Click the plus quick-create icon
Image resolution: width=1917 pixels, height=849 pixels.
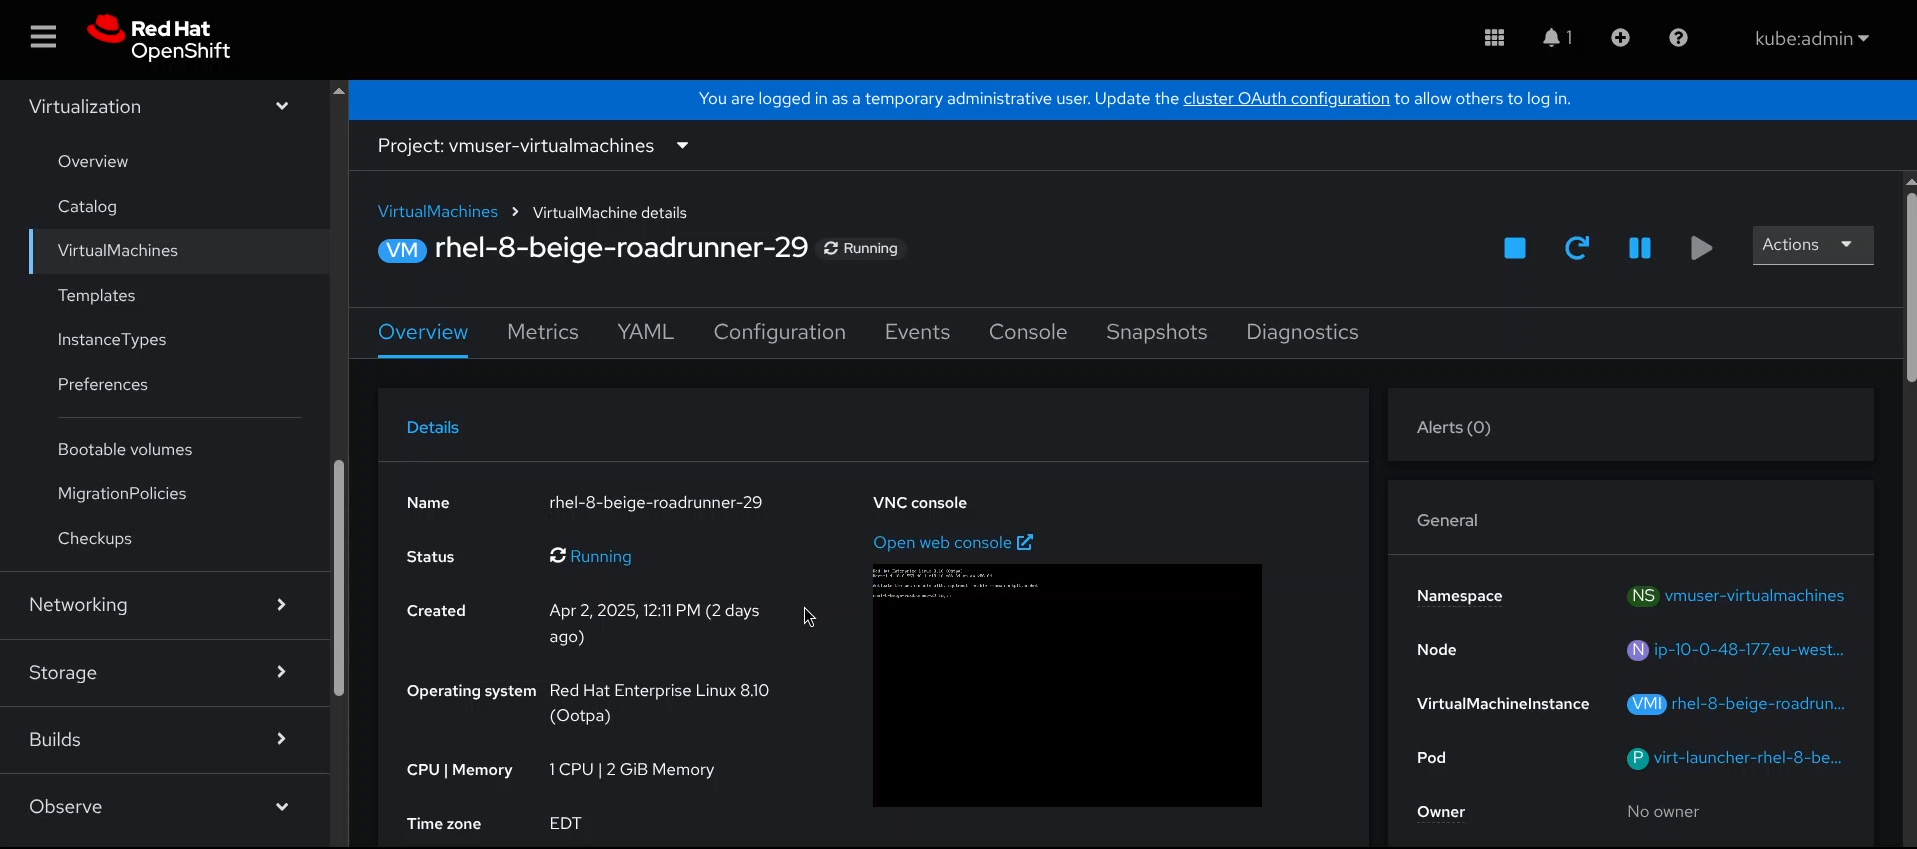pos(1620,38)
